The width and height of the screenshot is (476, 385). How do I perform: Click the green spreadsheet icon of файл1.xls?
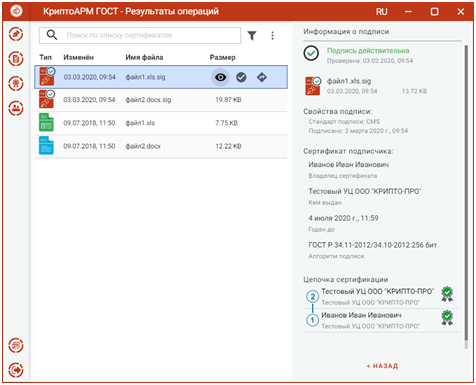point(46,122)
